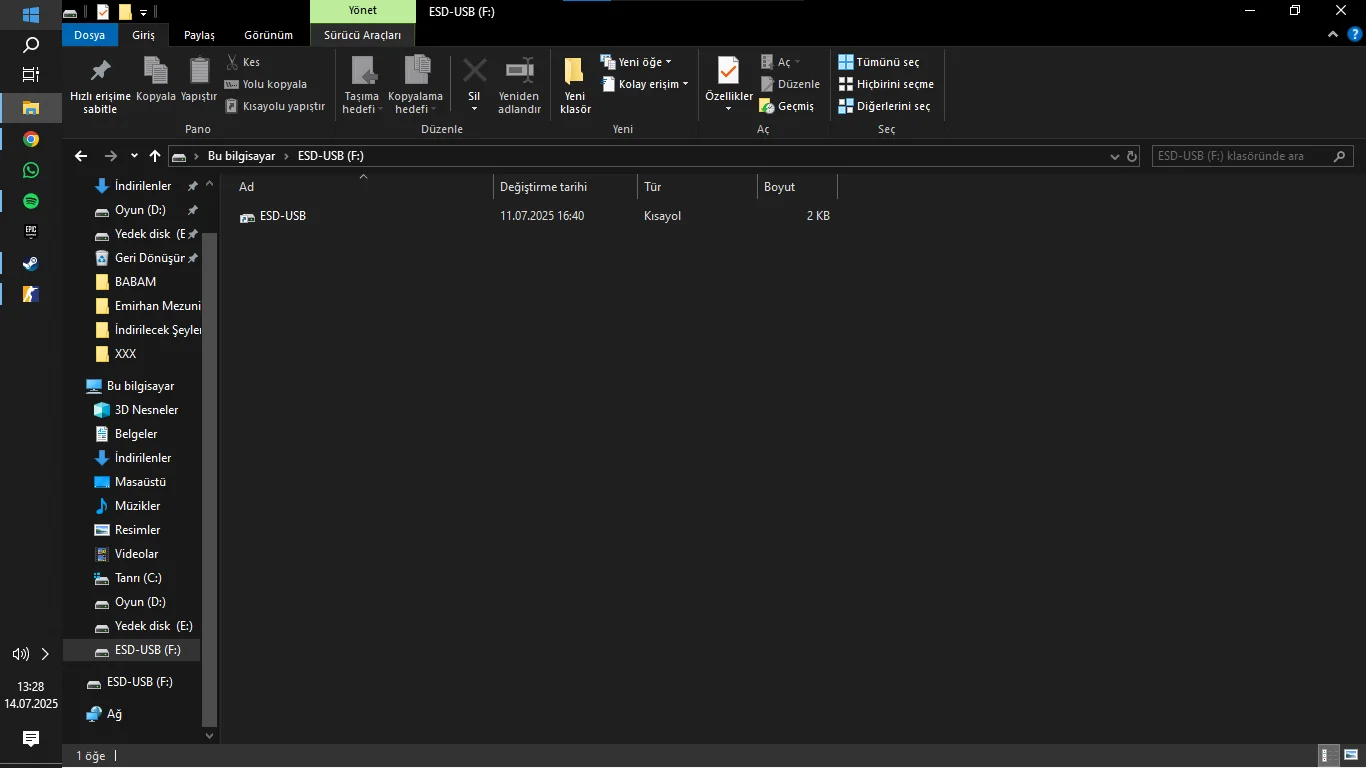Switch to the Paylaş tab
The height and width of the screenshot is (768, 1366).
200,35
